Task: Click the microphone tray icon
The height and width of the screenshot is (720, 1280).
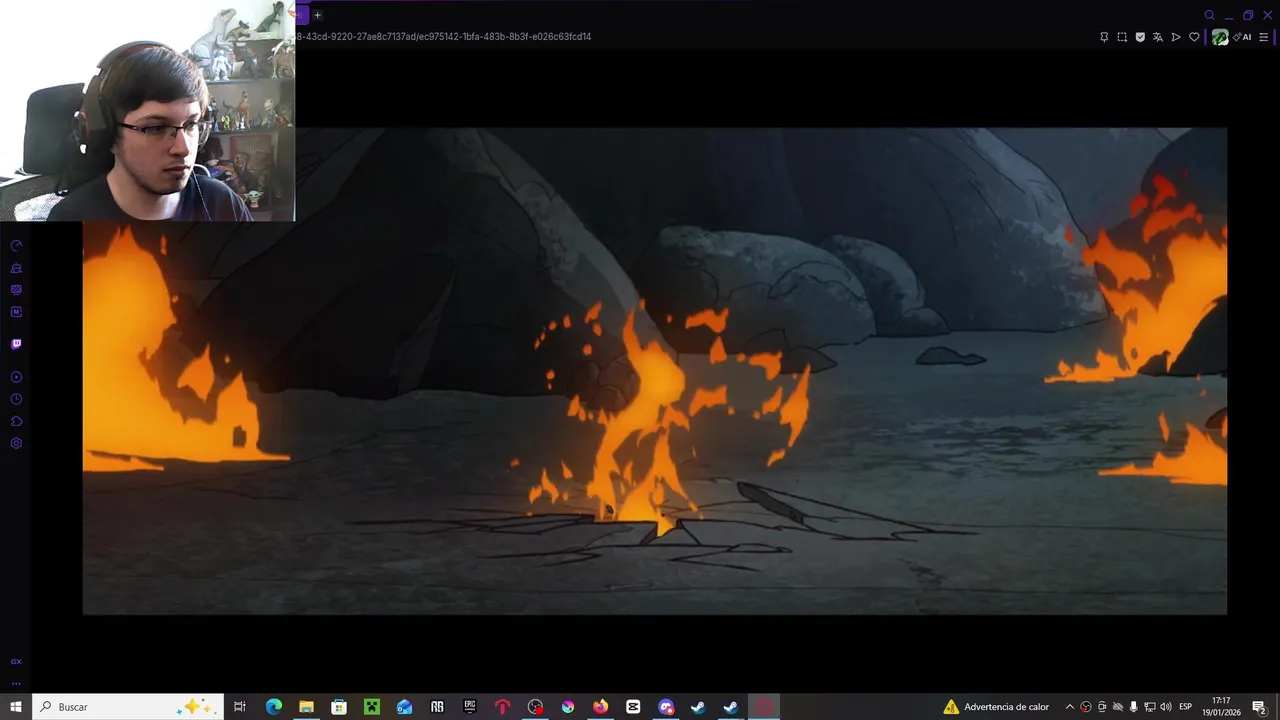Action: click(x=1134, y=707)
